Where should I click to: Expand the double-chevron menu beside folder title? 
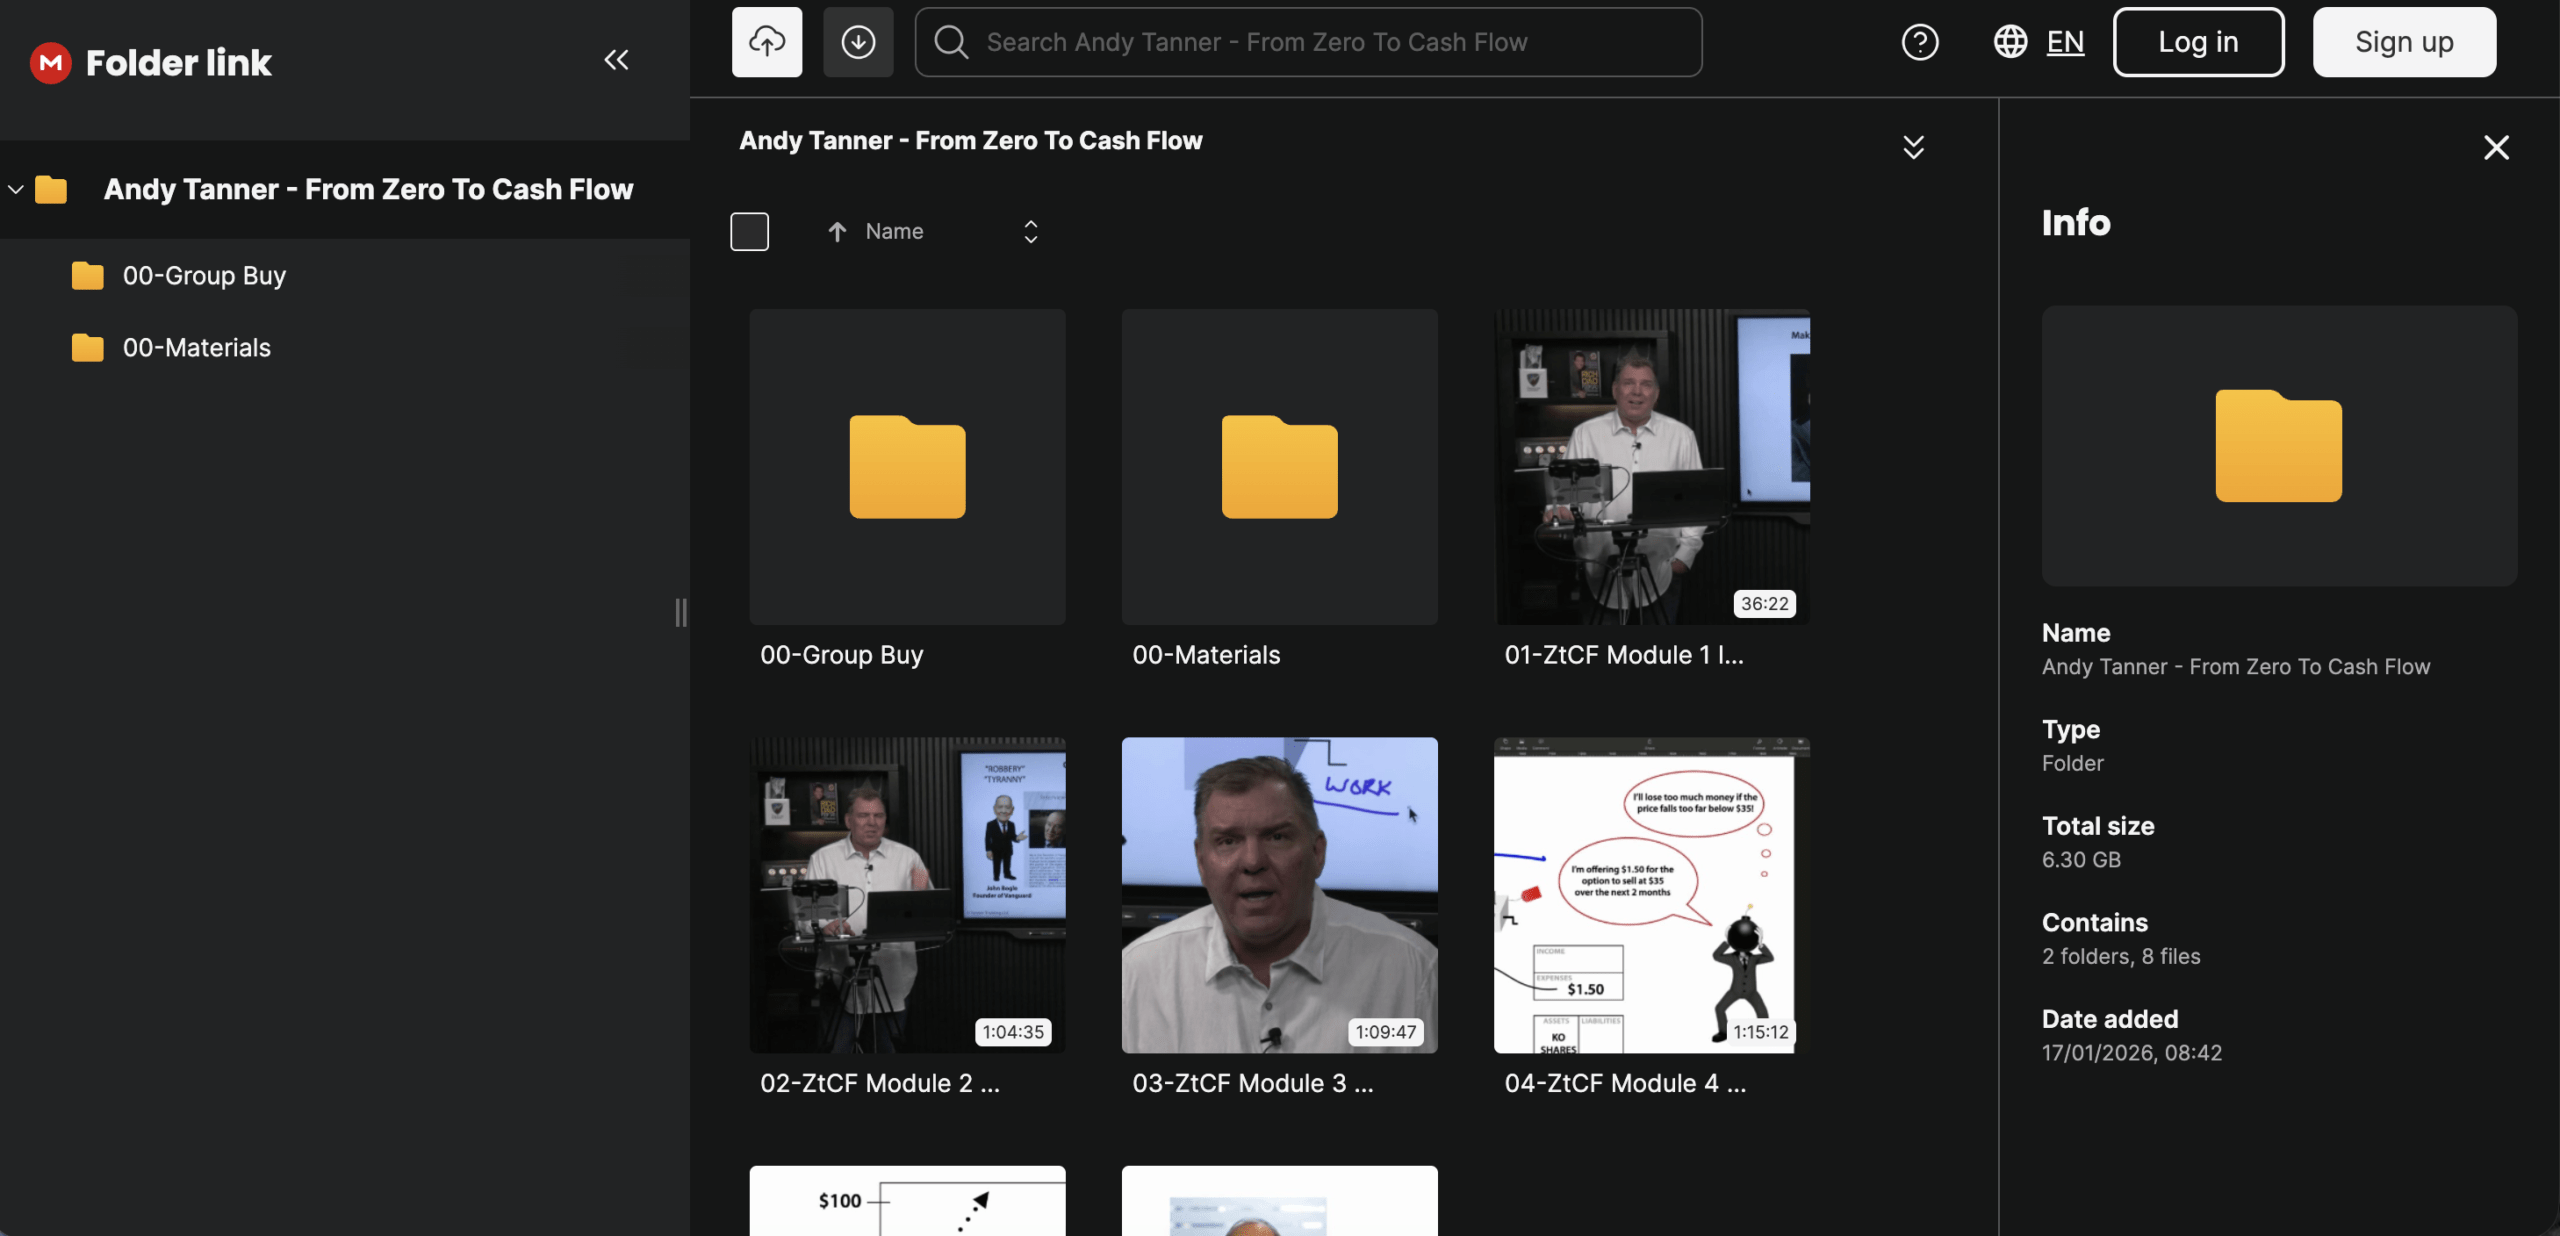click(1913, 148)
